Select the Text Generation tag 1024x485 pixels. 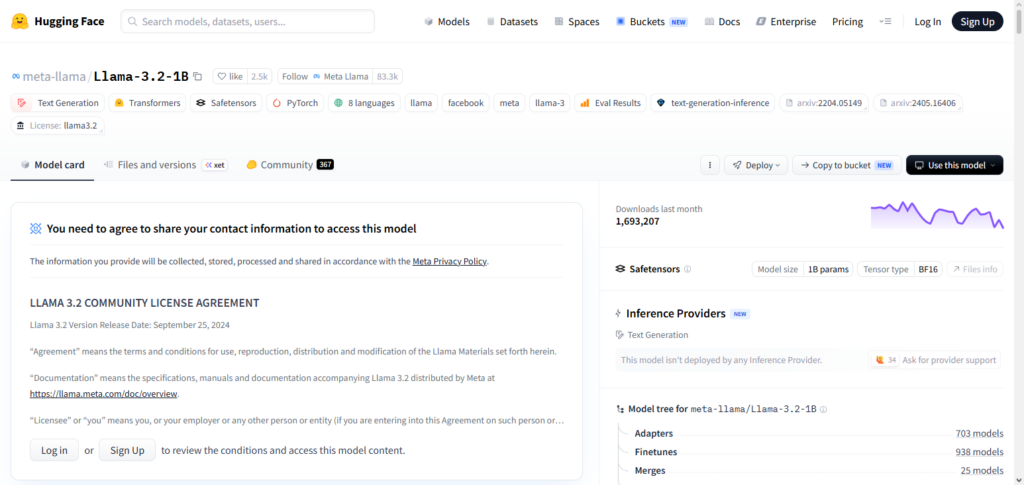(58, 103)
